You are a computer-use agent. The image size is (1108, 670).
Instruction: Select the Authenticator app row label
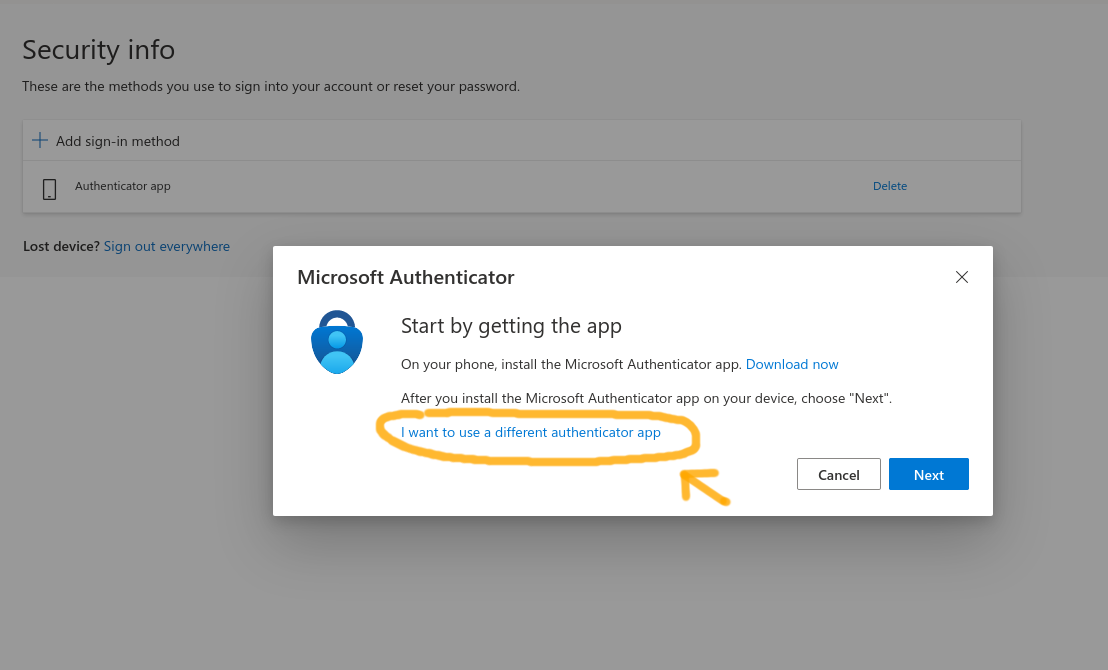(123, 186)
